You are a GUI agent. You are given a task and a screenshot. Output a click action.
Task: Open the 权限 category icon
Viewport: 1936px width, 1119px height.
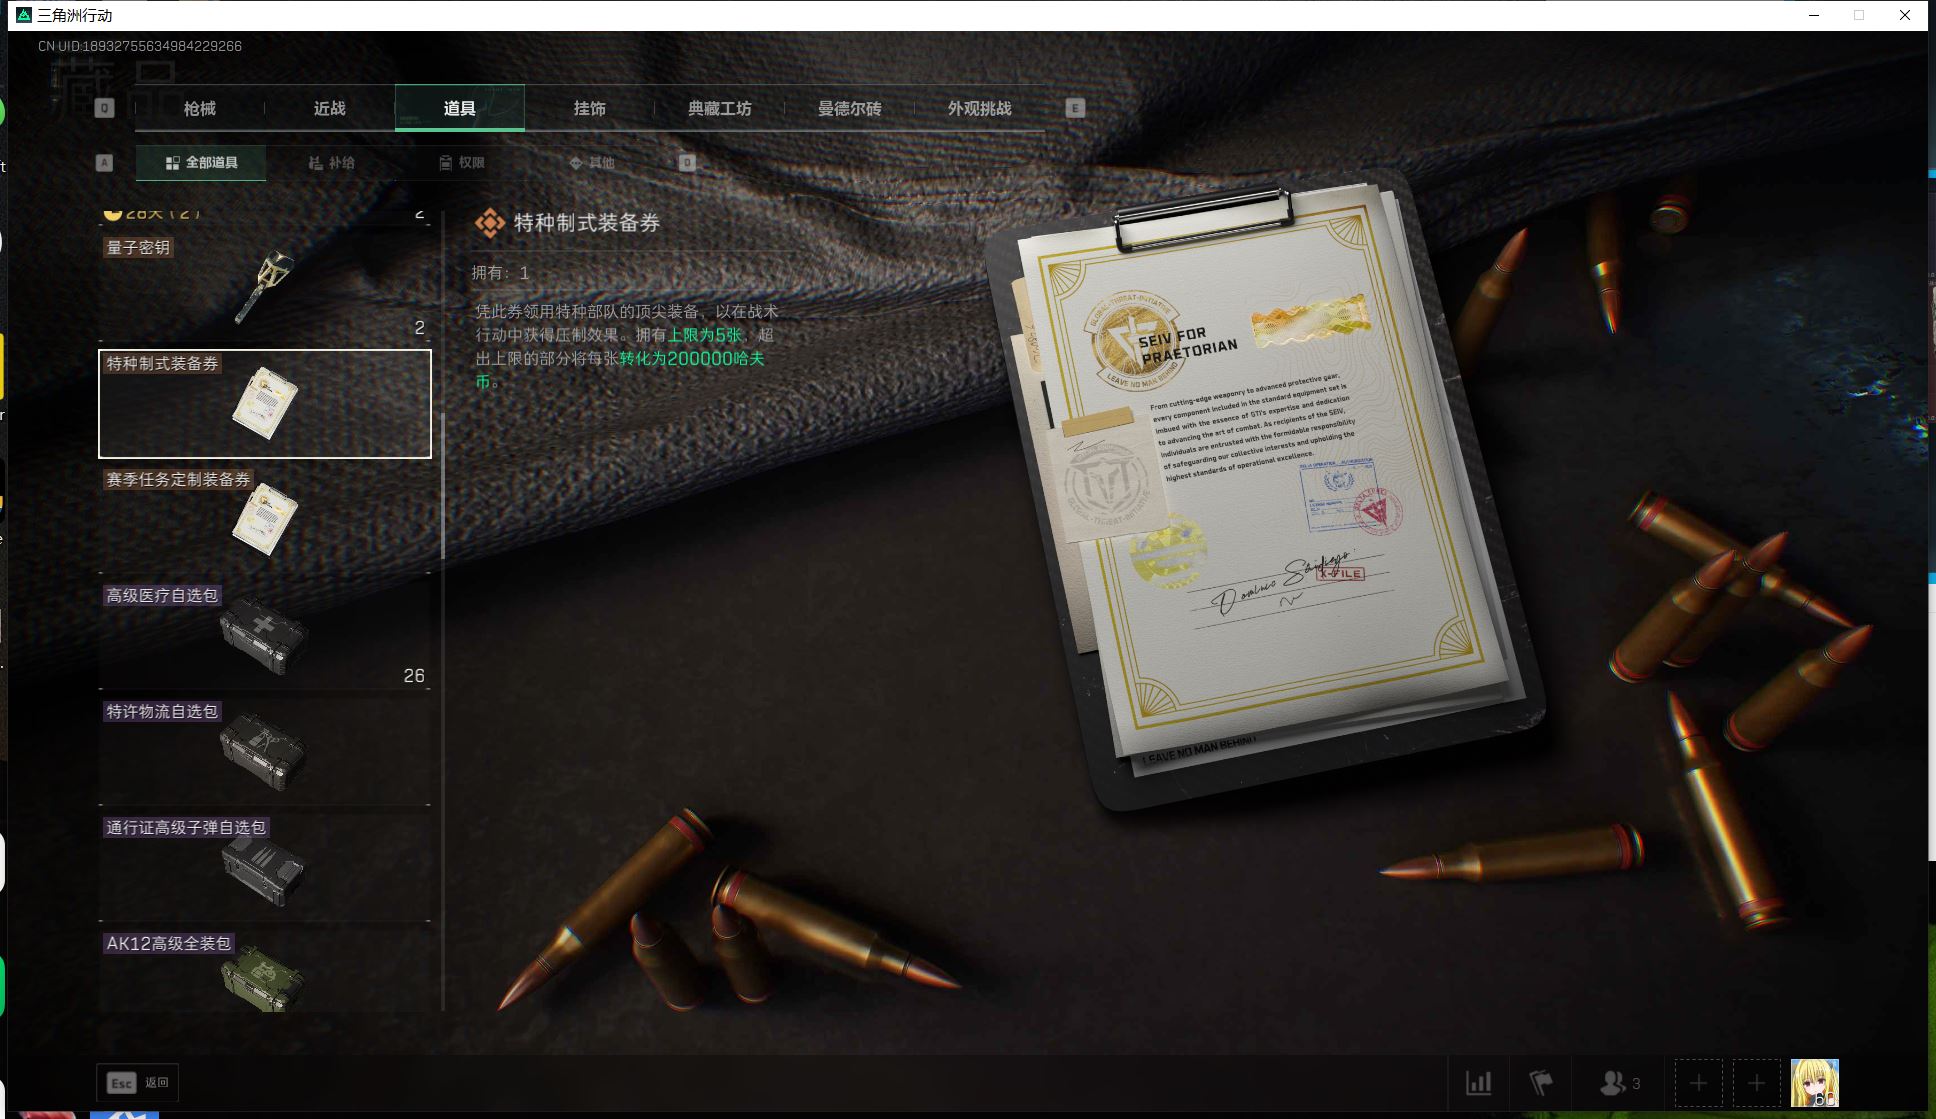pos(446,163)
